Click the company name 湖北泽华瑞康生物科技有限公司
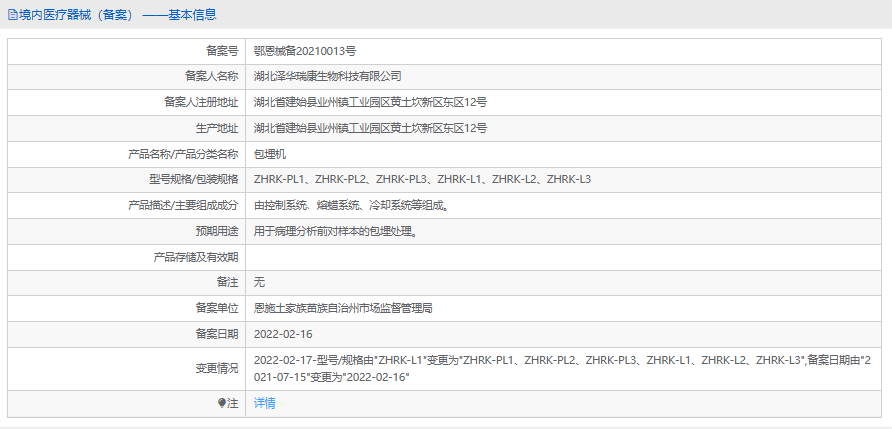892x429 pixels. (328, 77)
